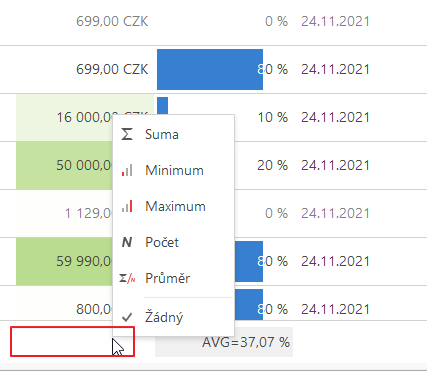Viewport: 427px width, 372px height.
Task: Click the blue progress bar in the 699,00 CZK row
Action: pos(210,69)
